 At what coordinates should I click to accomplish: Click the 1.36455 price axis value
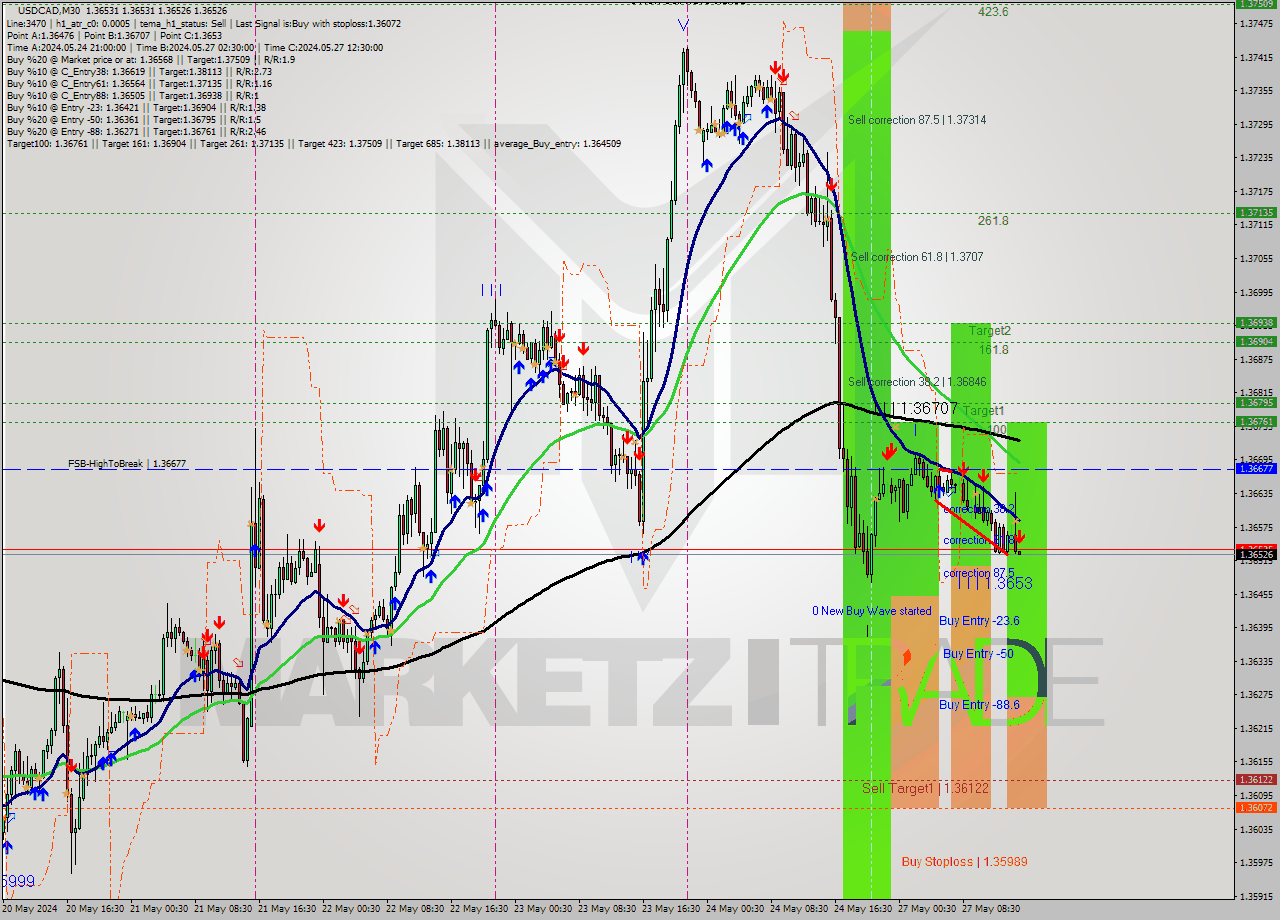(1256, 594)
